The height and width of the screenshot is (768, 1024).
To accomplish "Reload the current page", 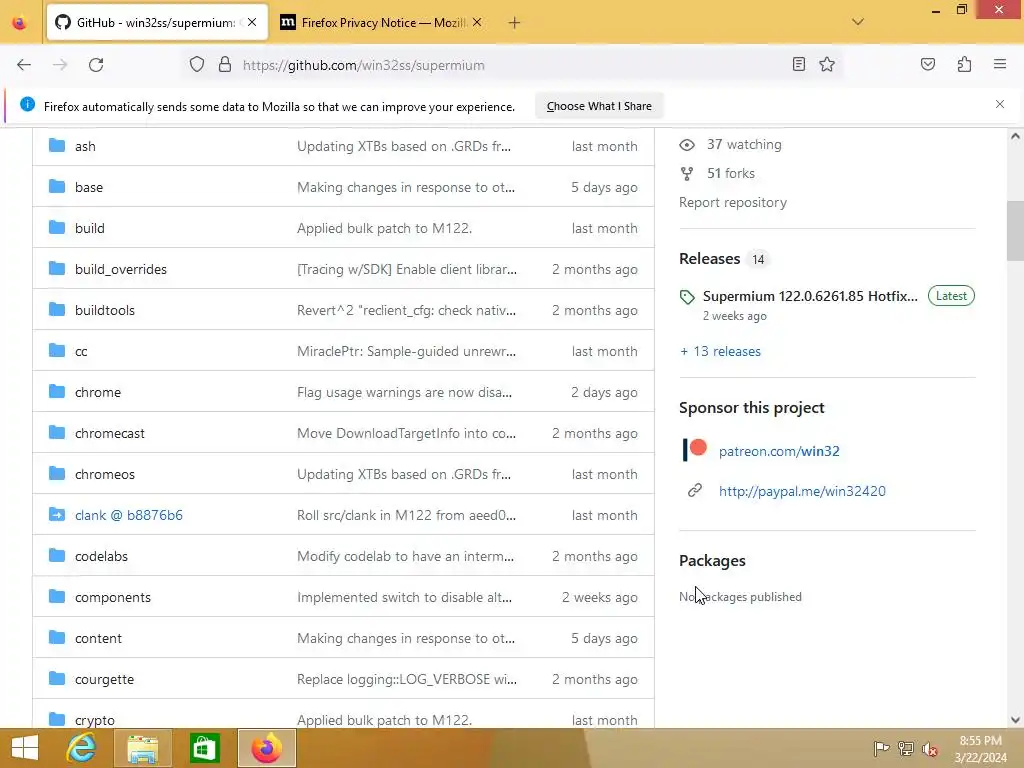I will 96,65.
